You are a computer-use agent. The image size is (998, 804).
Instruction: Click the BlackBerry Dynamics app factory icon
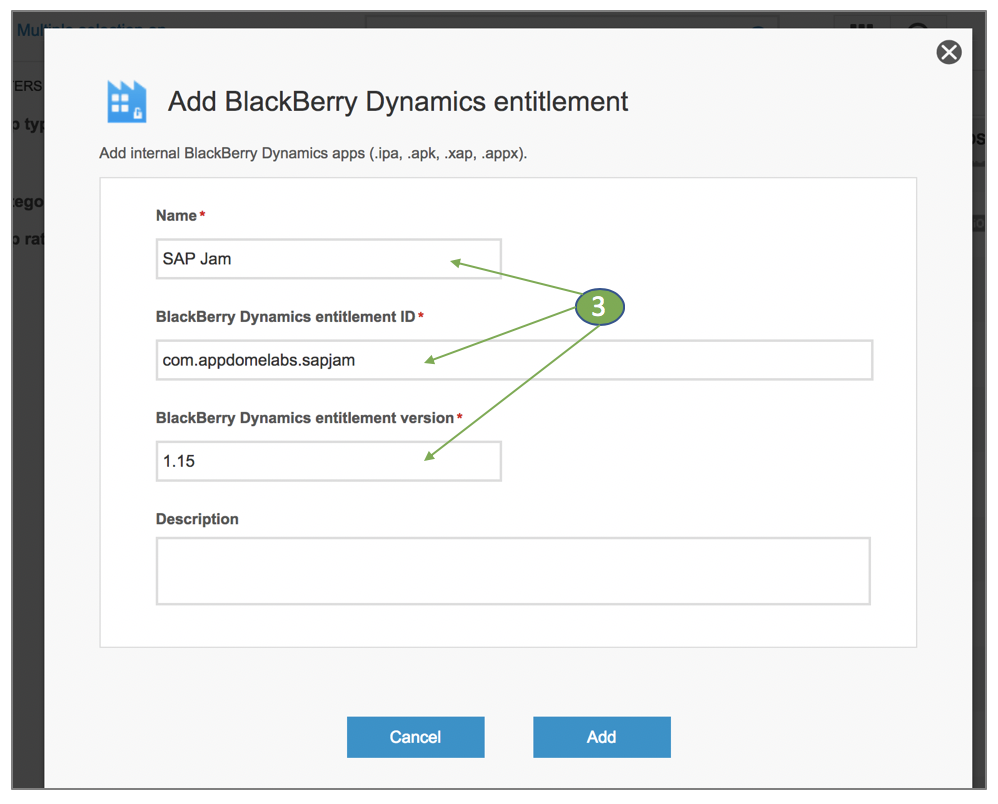[x=127, y=101]
